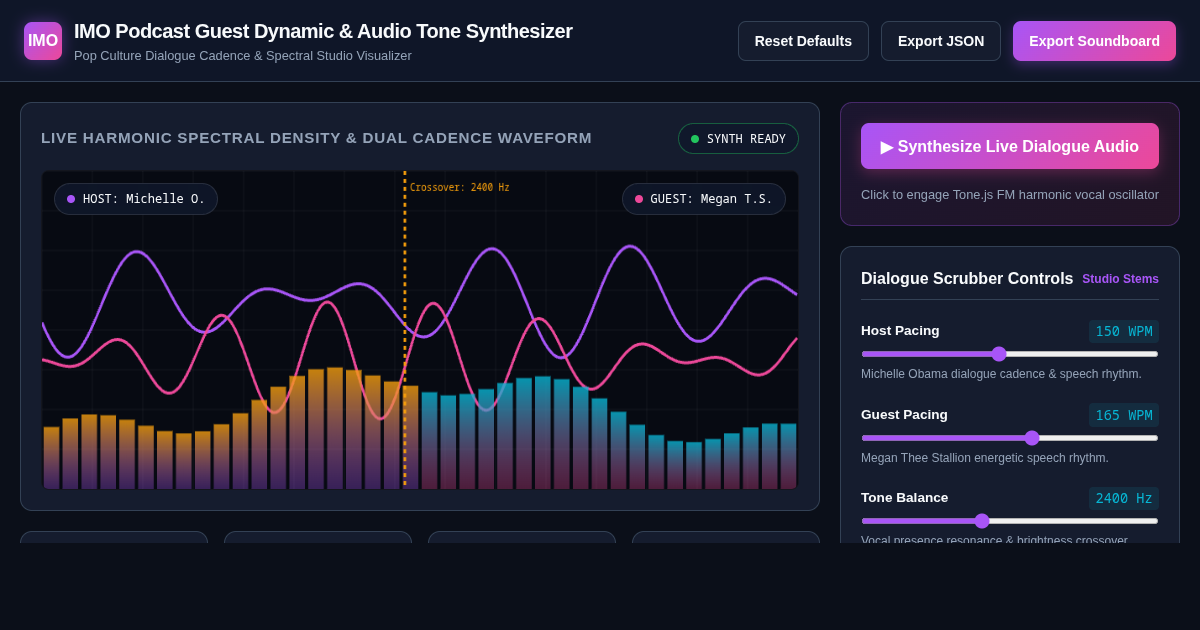Screen dimensions: 1200x630
Task: Export settings as JSON
Action: [x=941, y=41]
